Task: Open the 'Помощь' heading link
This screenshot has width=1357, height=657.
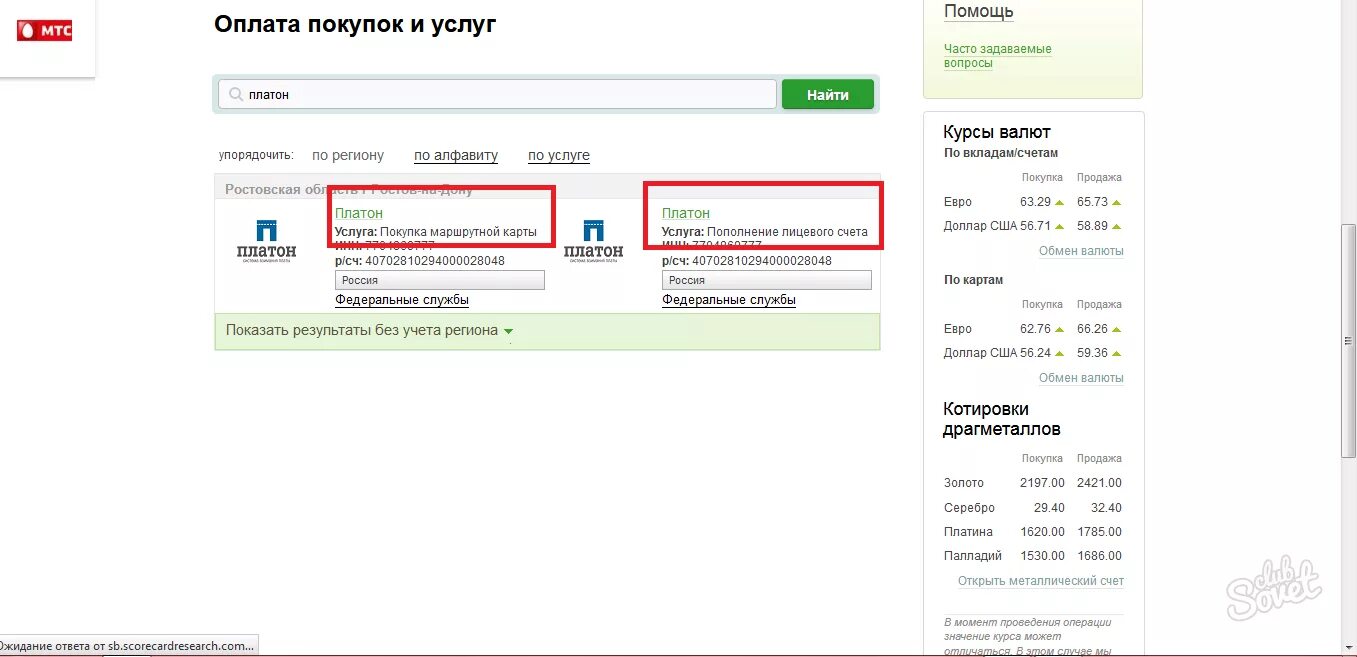Action: [979, 12]
